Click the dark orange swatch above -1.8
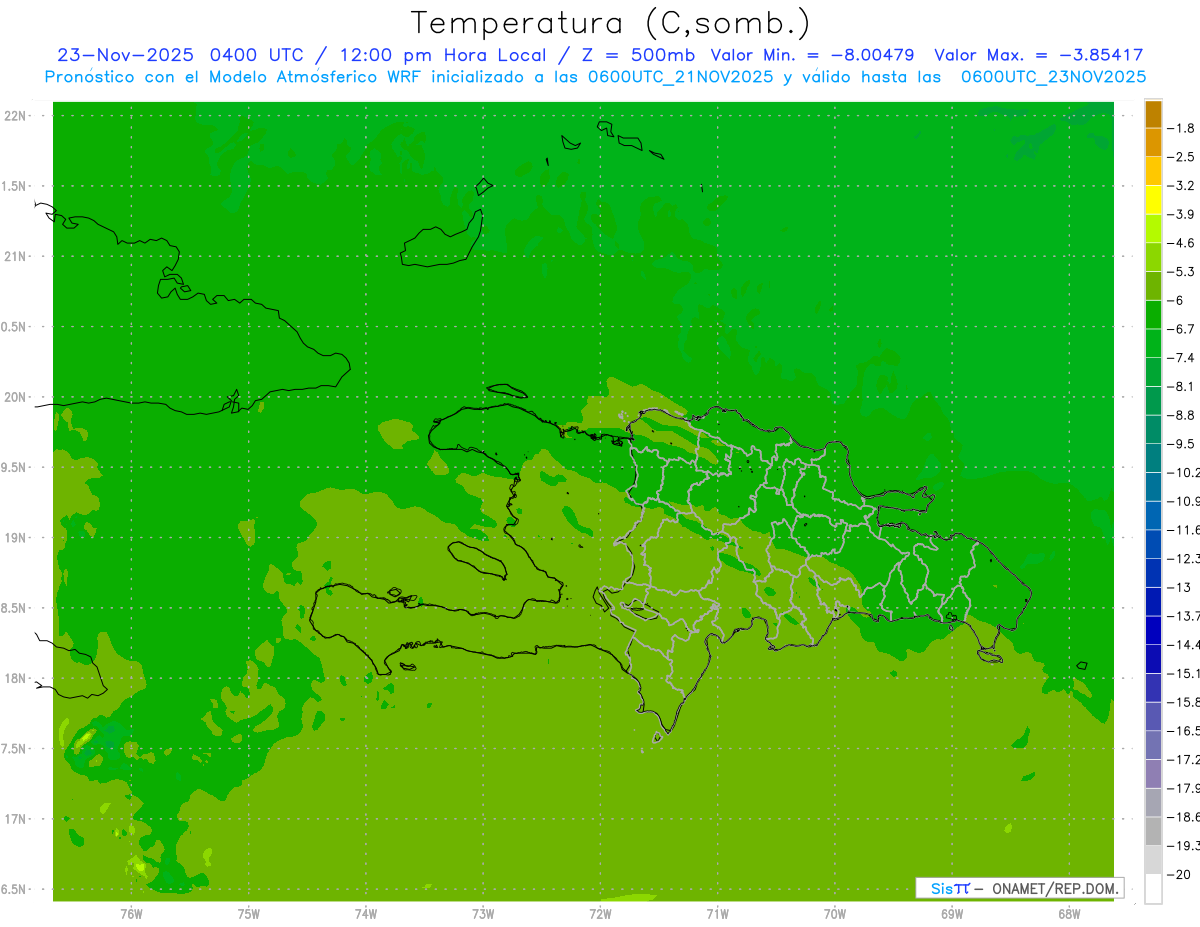The height and width of the screenshot is (927, 1200). point(1153,114)
